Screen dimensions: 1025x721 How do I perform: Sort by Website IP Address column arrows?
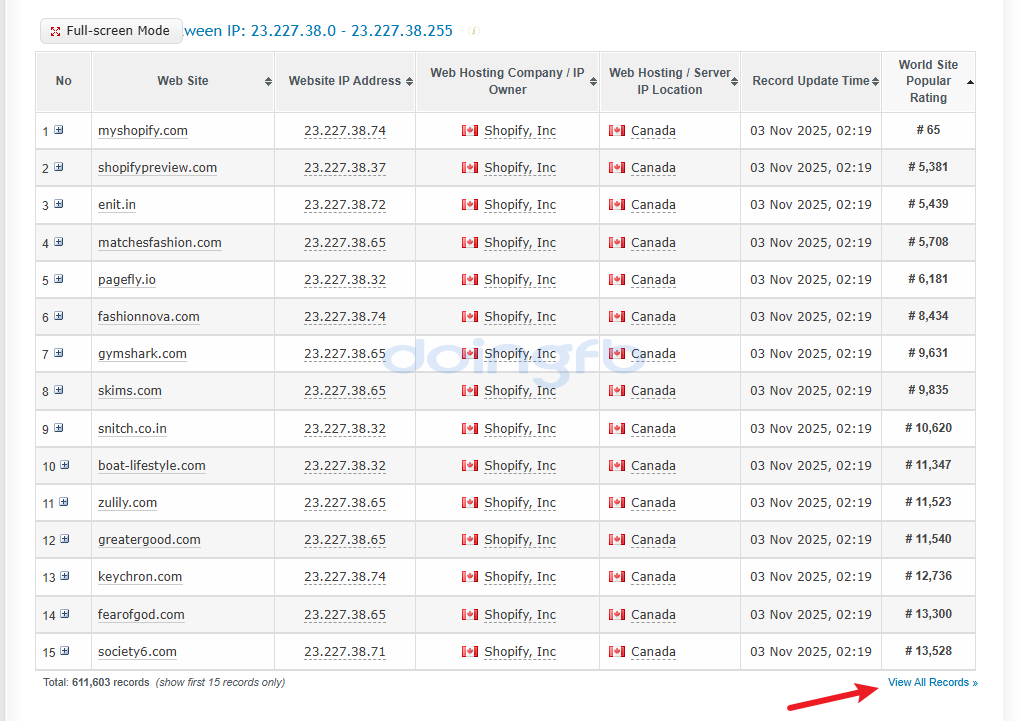click(409, 82)
